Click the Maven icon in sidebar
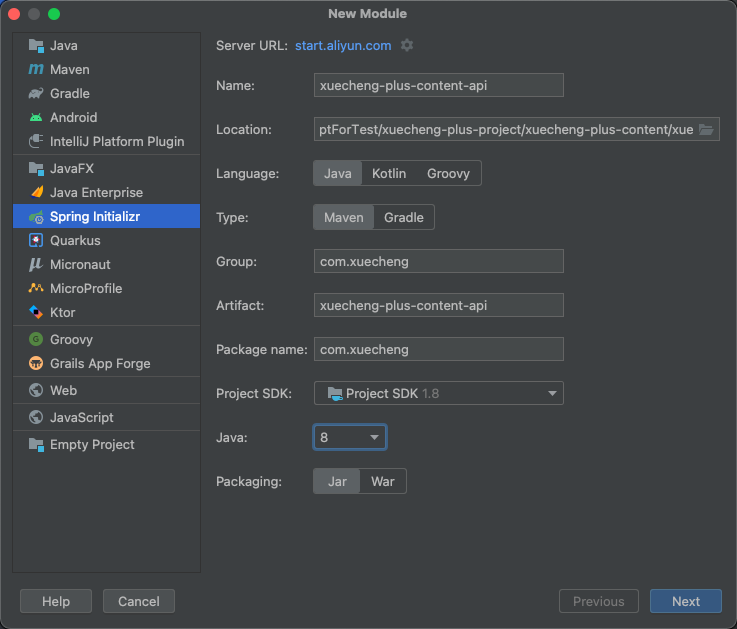The width and height of the screenshot is (737, 629). click(36, 70)
